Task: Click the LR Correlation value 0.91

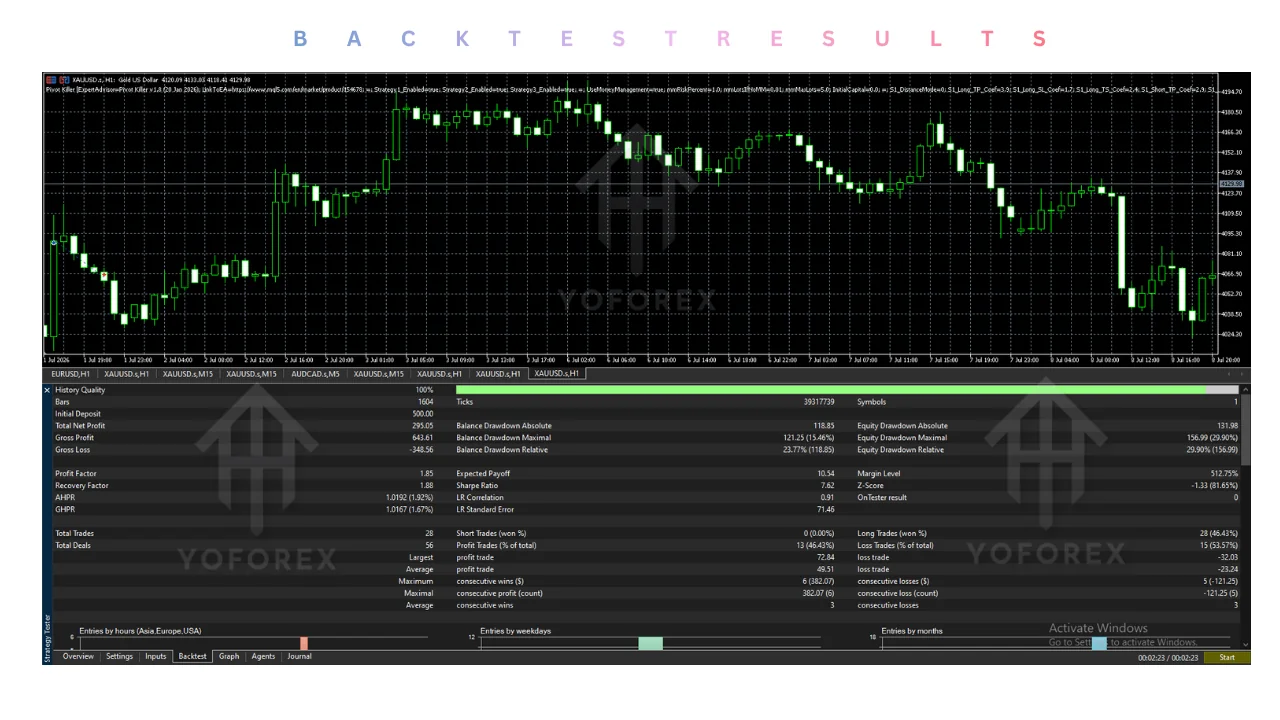Action: (x=826, y=498)
